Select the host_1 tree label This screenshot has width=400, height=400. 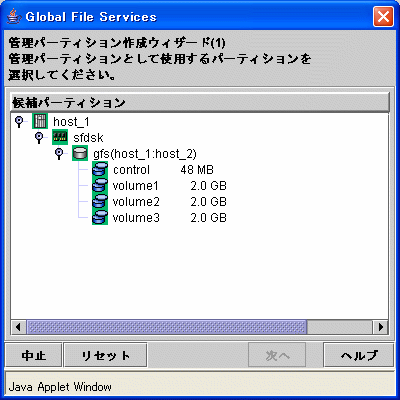(x=71, y=122)
